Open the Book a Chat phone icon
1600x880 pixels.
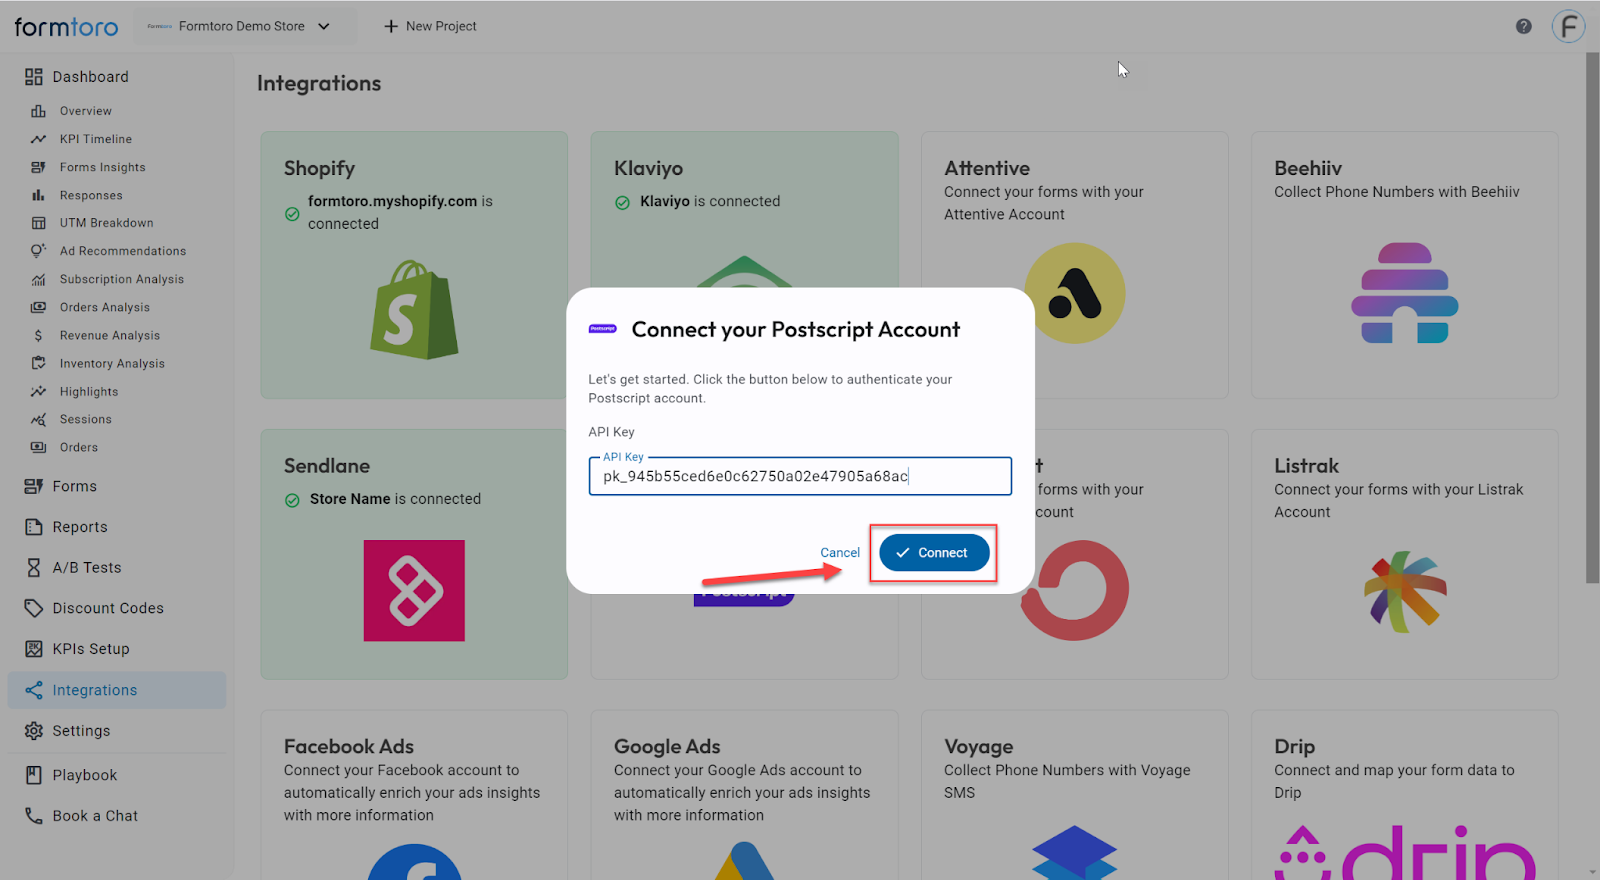[34, 816]
